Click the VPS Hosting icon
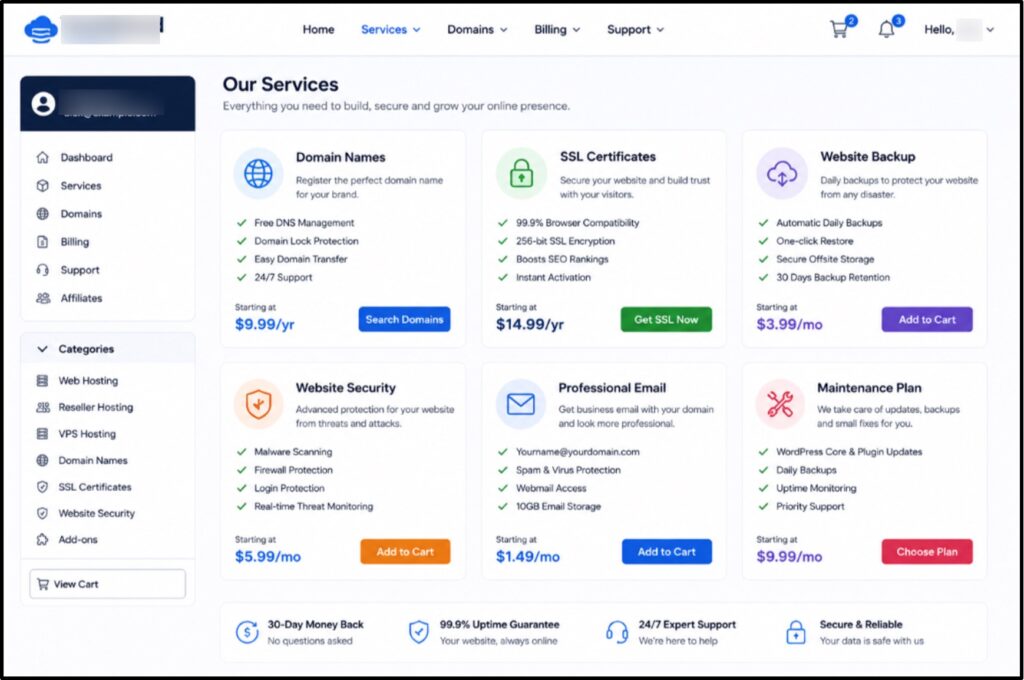Viewport: 1024px width, 680px height. click(42, 434)
